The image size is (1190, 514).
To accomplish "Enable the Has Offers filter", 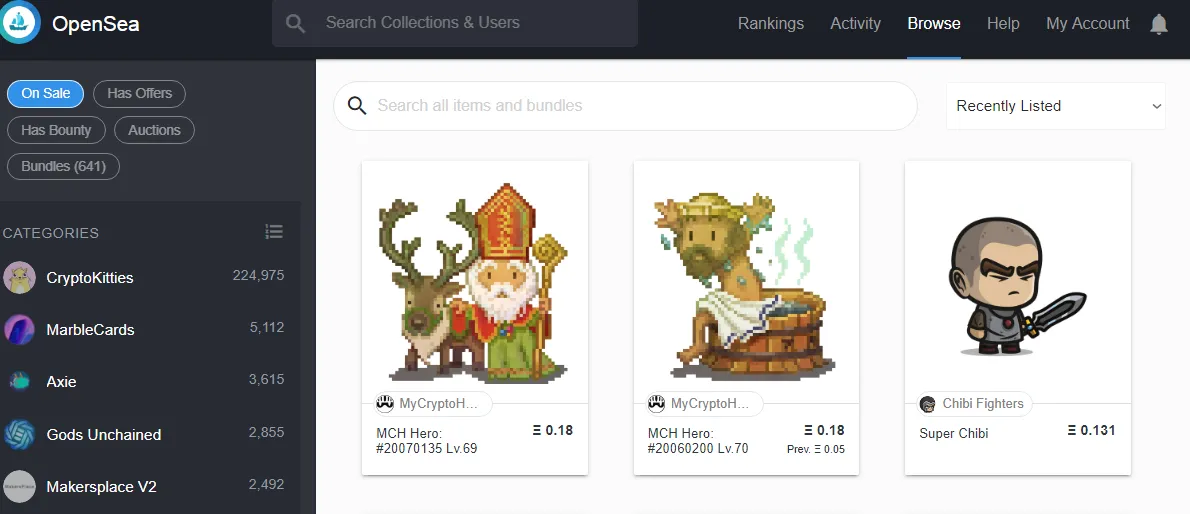I will (x=140, y=93).
